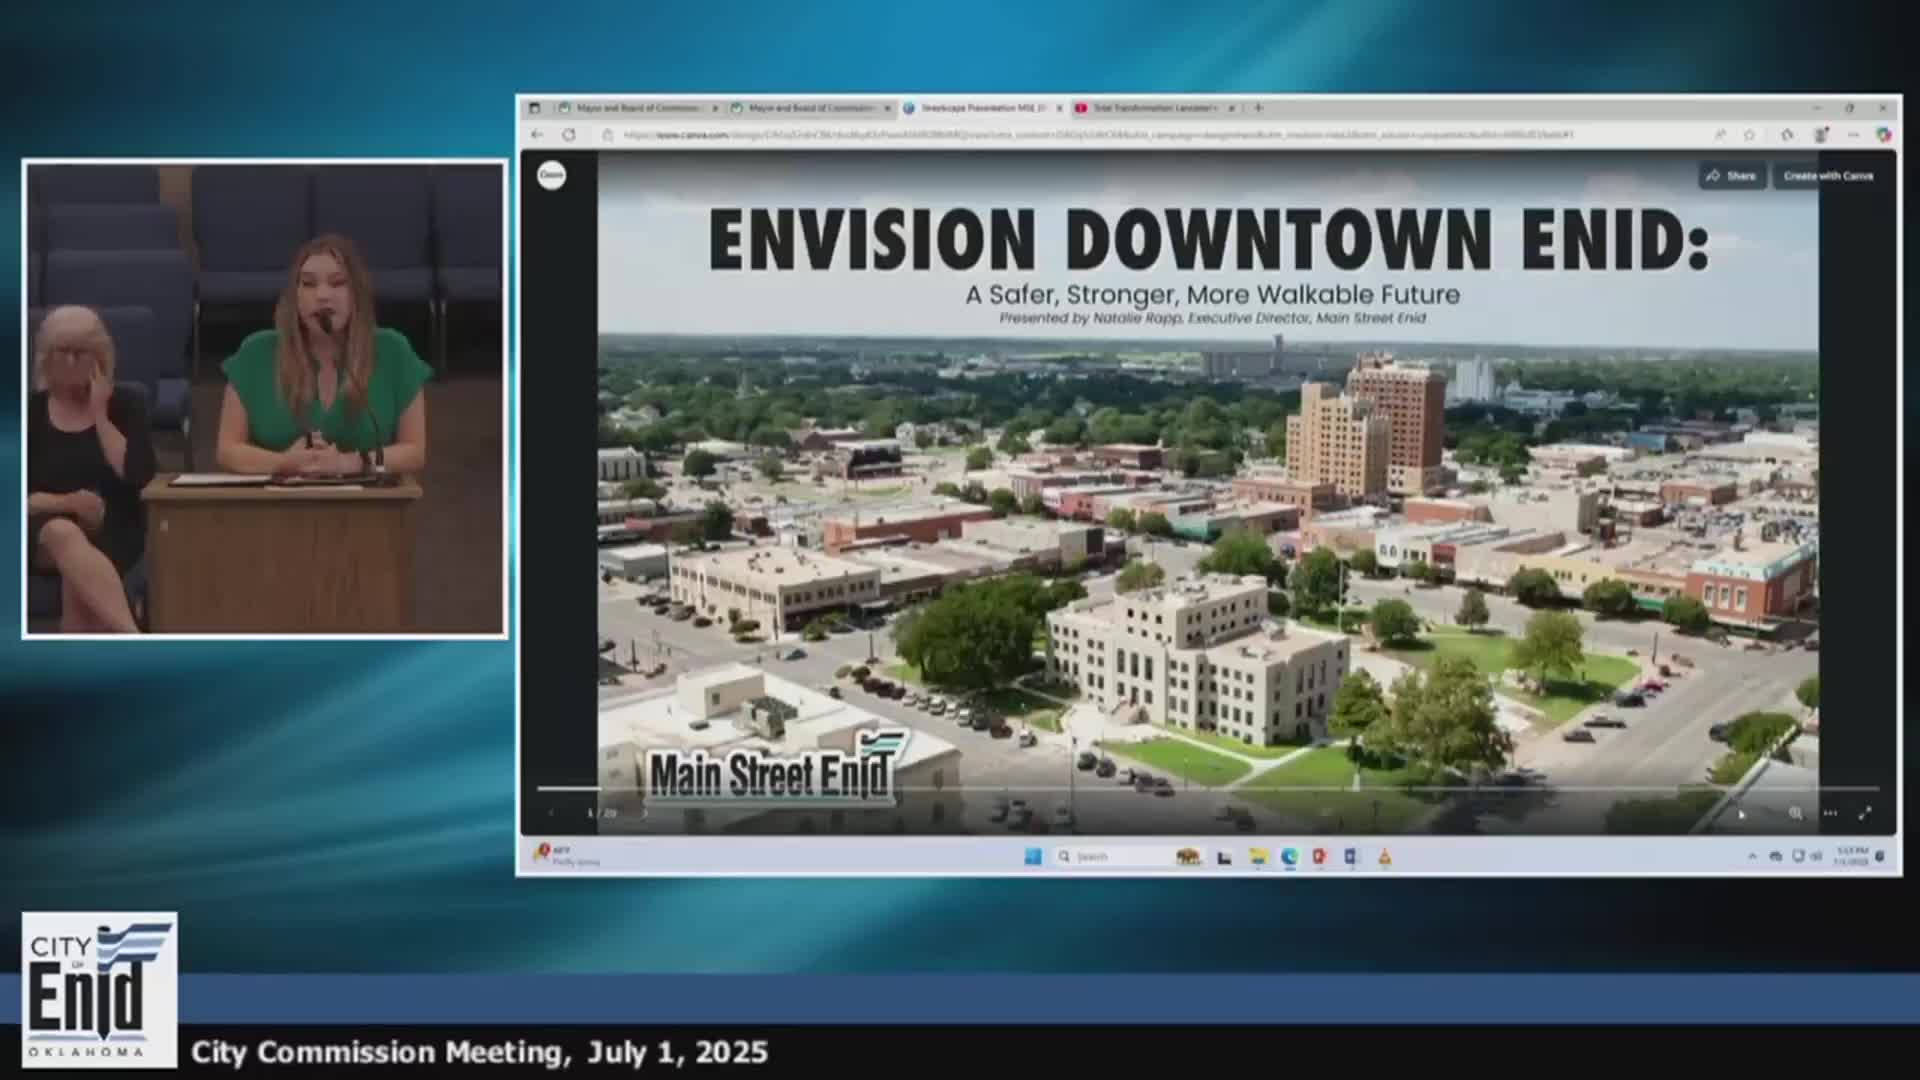Click Create with Canva button
The width and height of the screenshot is (1920, 1080).
tap(1827, 176)
